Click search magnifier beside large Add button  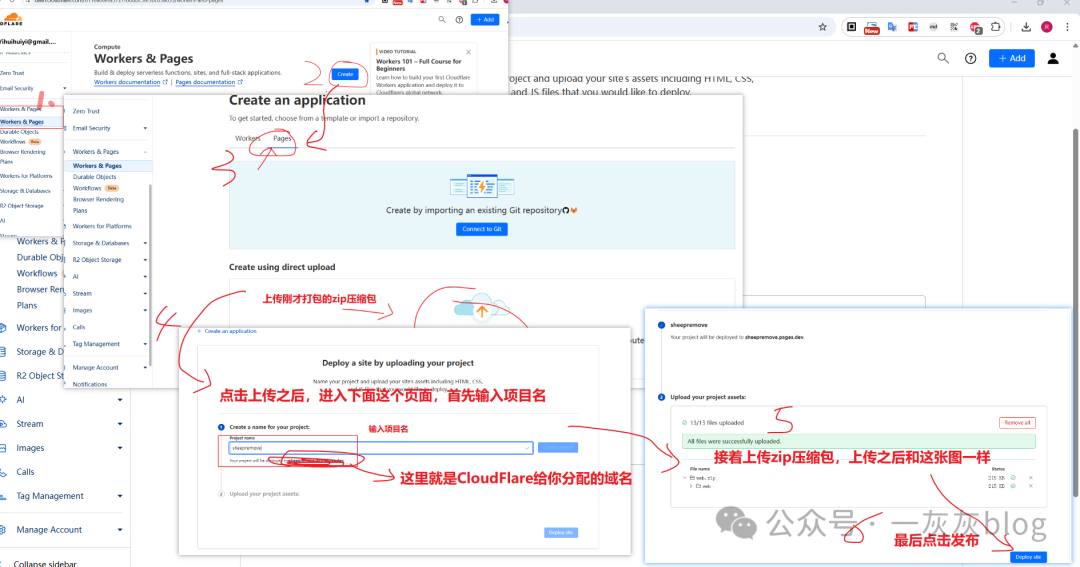point(943,59)
